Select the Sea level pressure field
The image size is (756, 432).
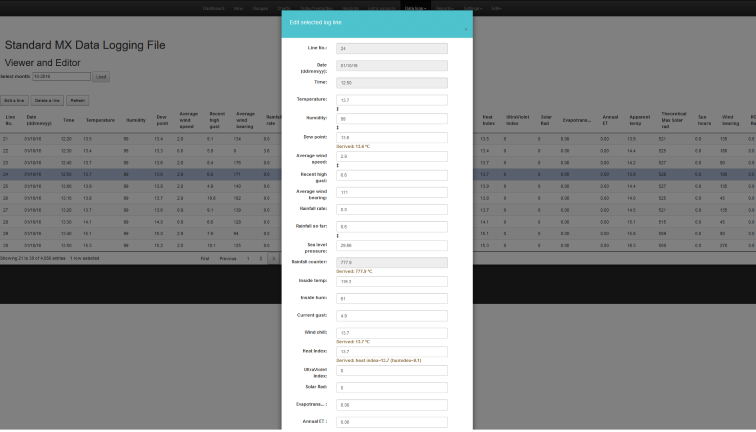click(392, 245)
